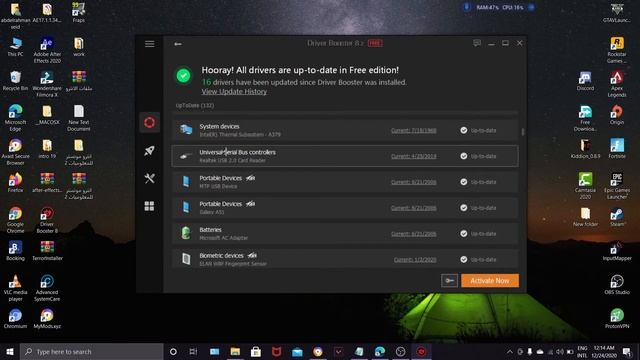Click the taskbar clock and date

pos(604,351)
